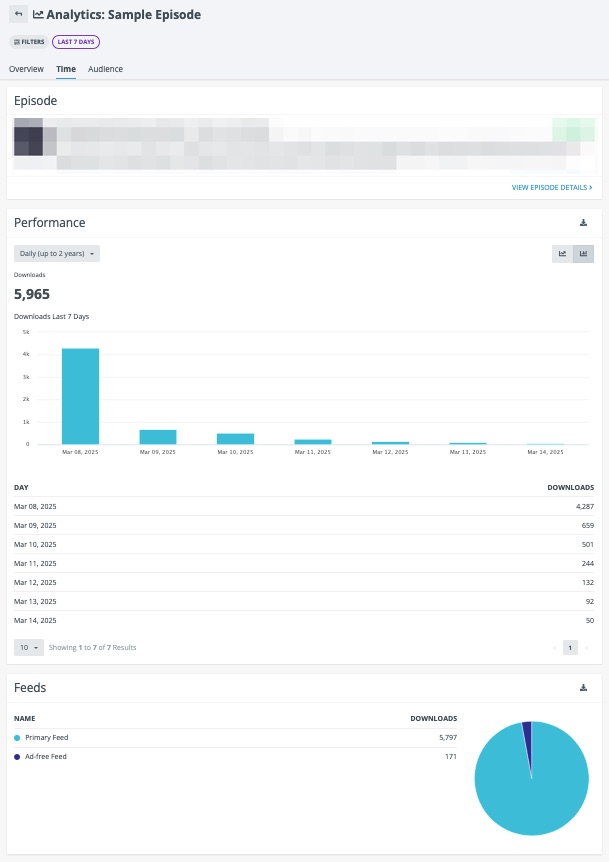Open the Daily (up to 2 years) dropdown
The width and height of the screenshot is (609, 862).
tap(57, 253)
